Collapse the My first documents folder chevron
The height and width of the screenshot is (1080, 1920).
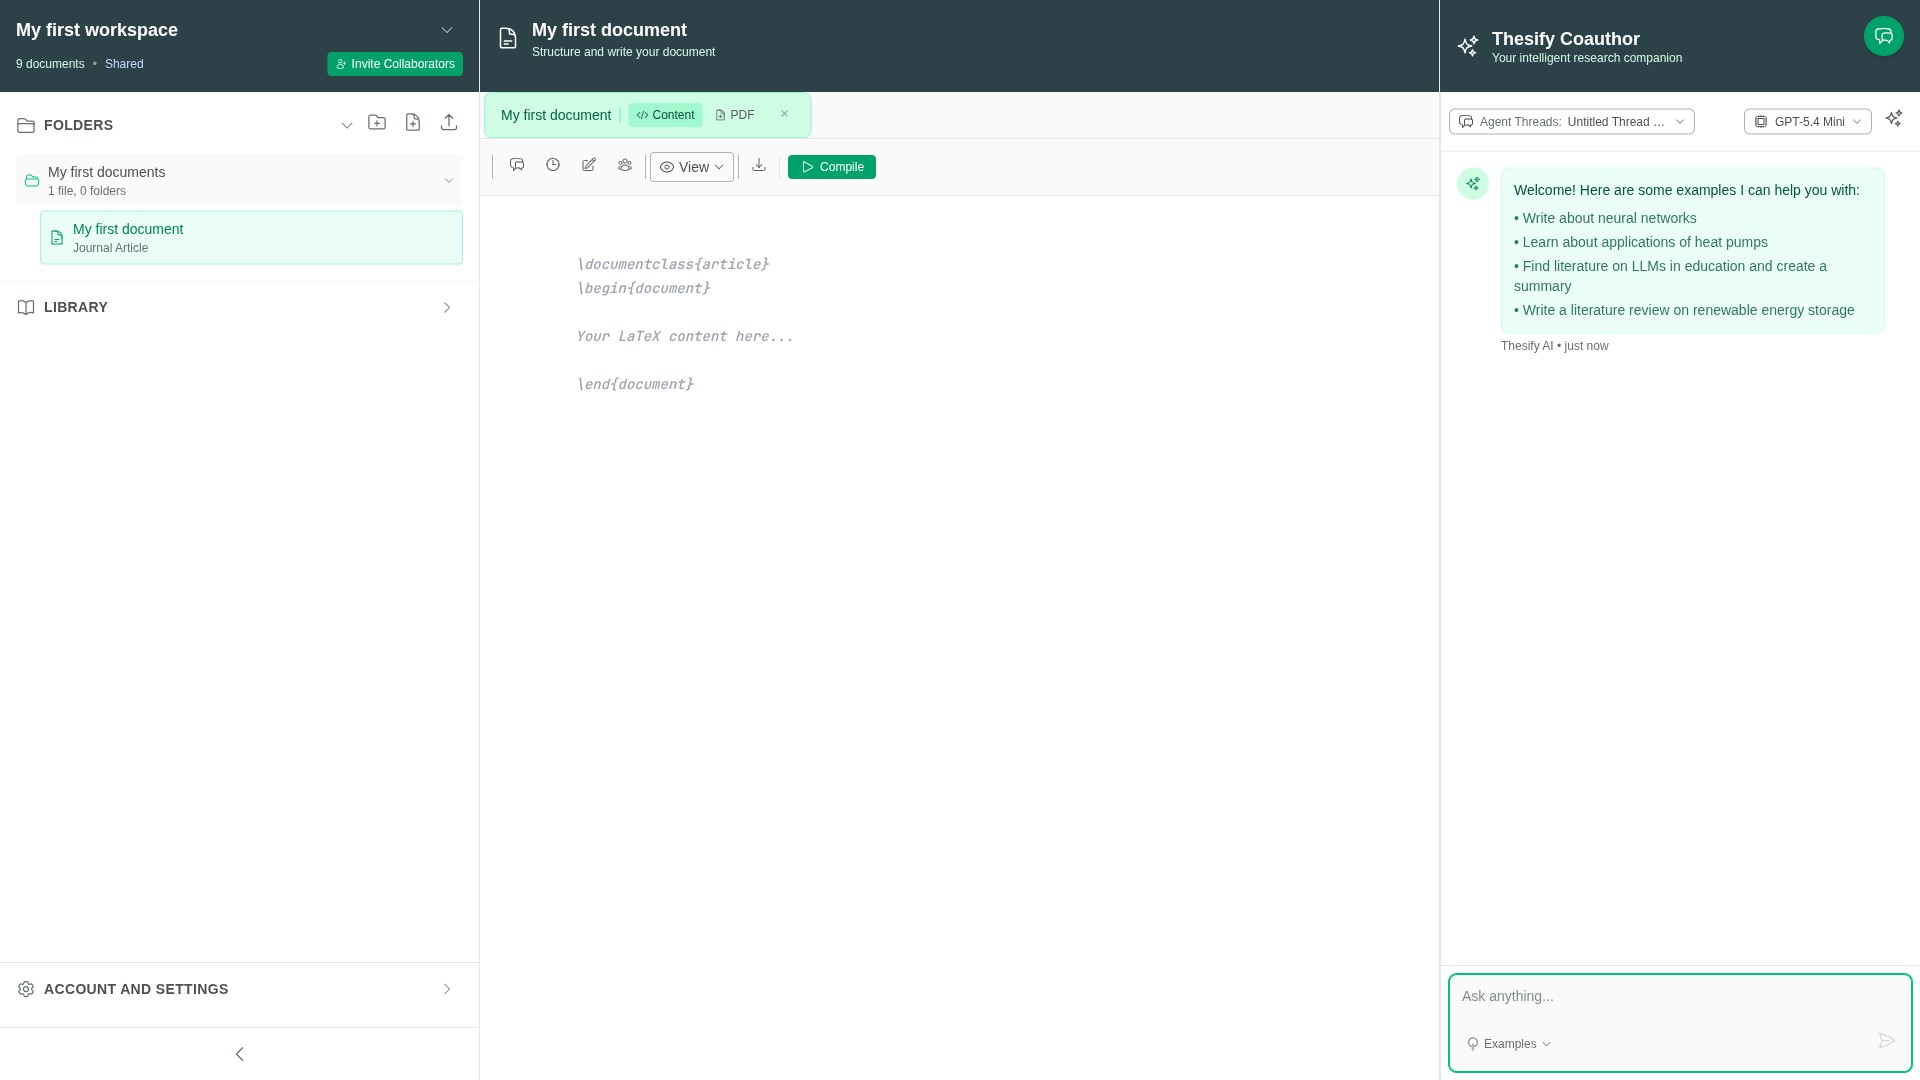[x=449, y=181]
